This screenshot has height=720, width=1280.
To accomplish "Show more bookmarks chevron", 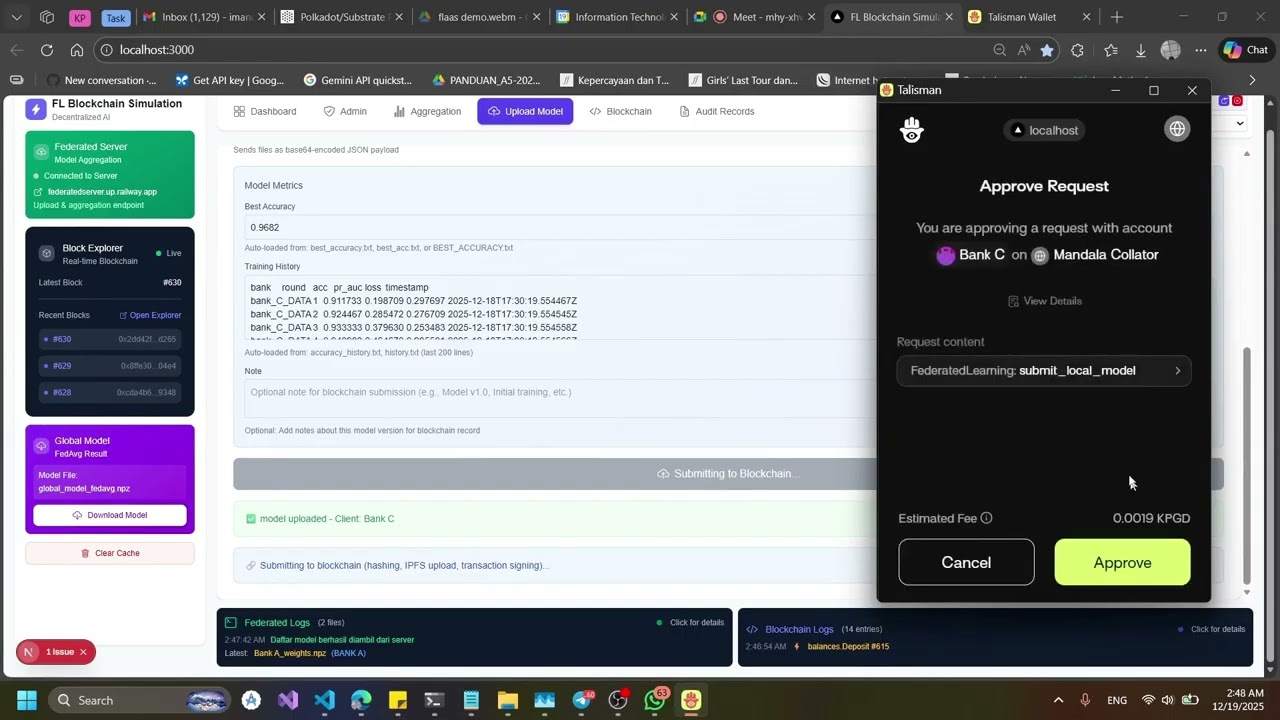I will (x=1251, y=80).
